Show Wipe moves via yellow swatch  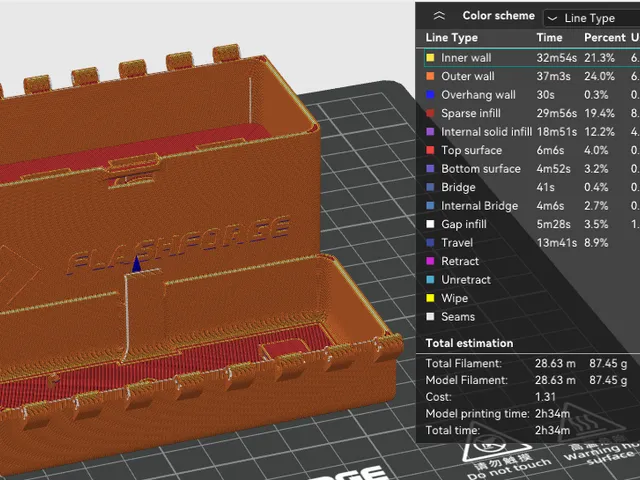point(430,298)
